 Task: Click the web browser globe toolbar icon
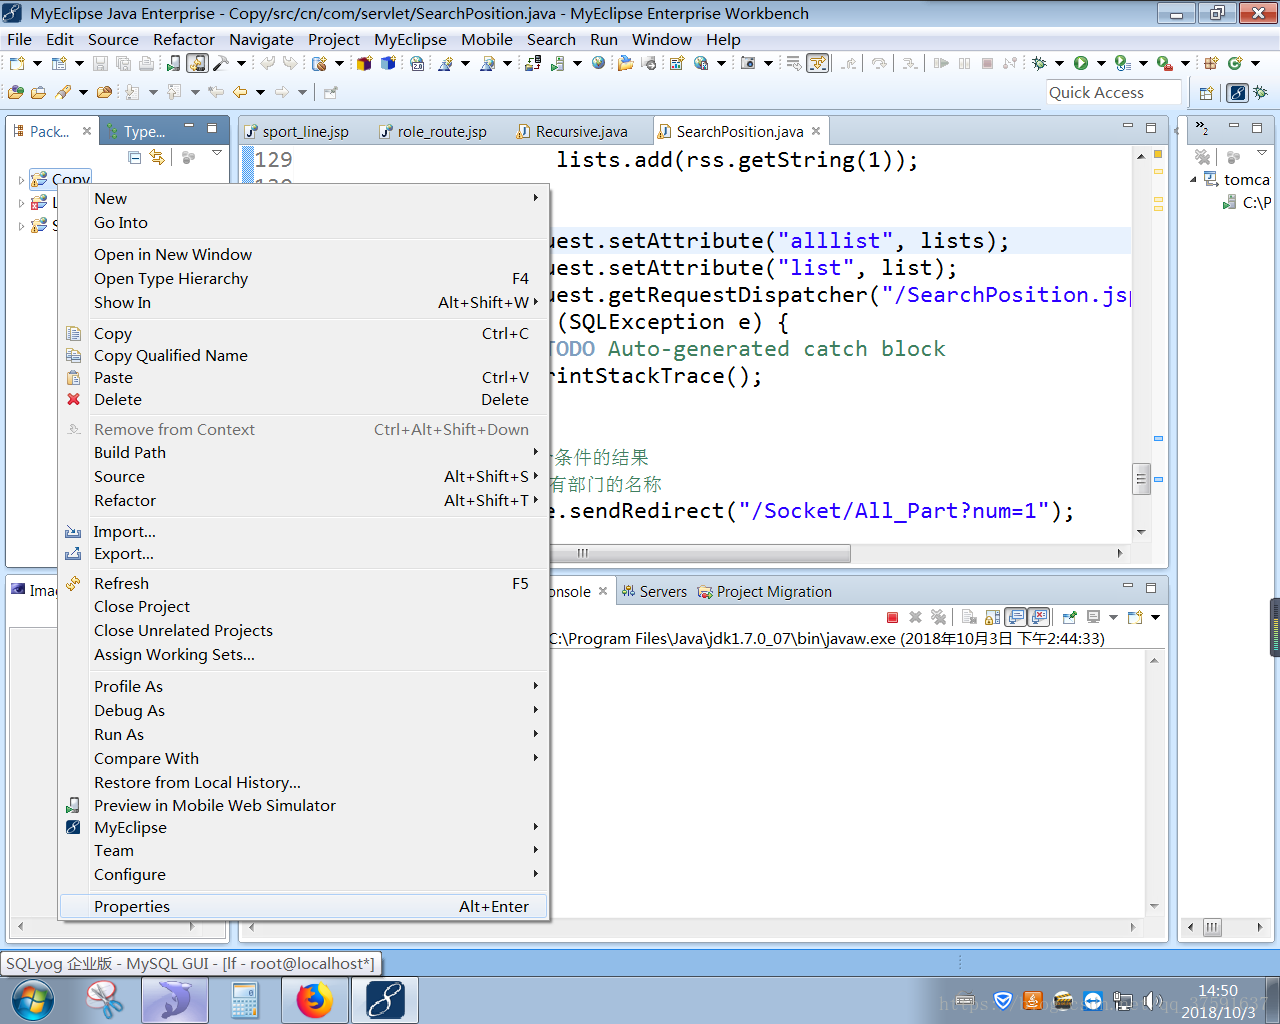point(598,63)
